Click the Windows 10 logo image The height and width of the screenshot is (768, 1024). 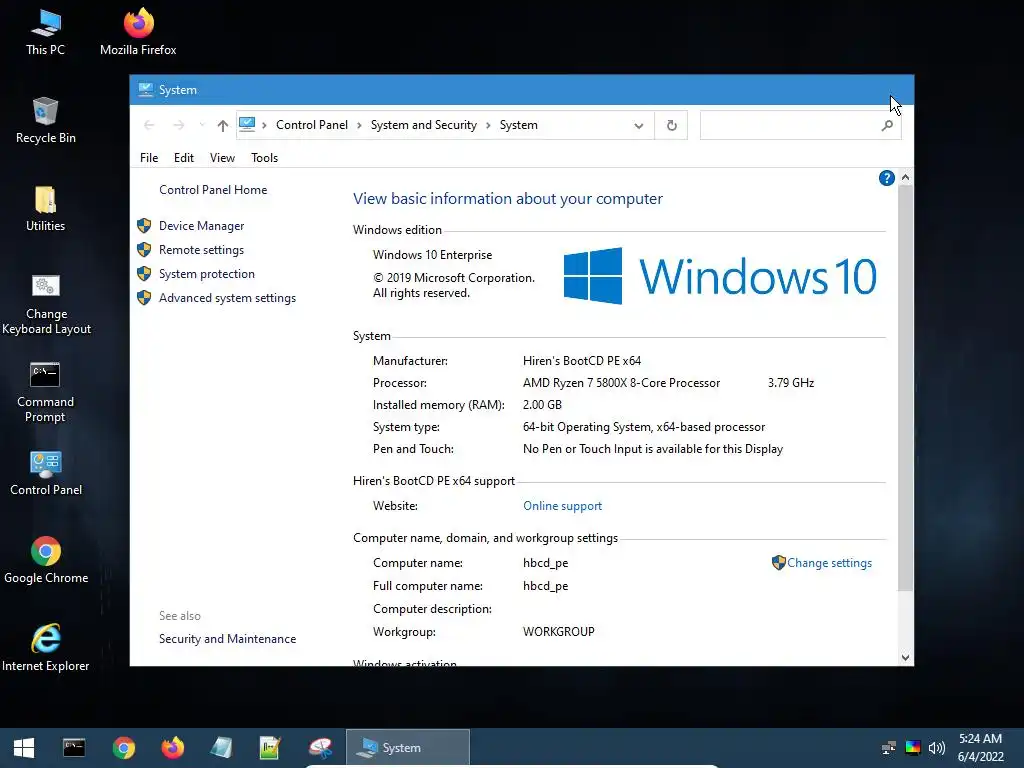click(x=720, y=276)
